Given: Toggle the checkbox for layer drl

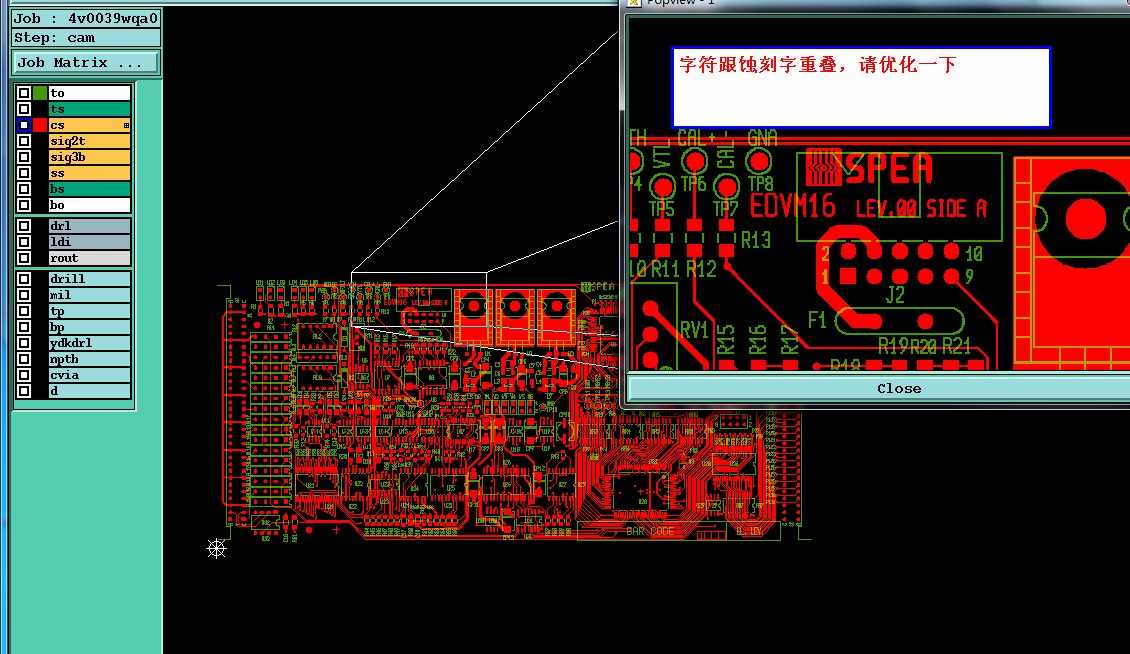Looking at the screenshot, I should click(24, 226).
